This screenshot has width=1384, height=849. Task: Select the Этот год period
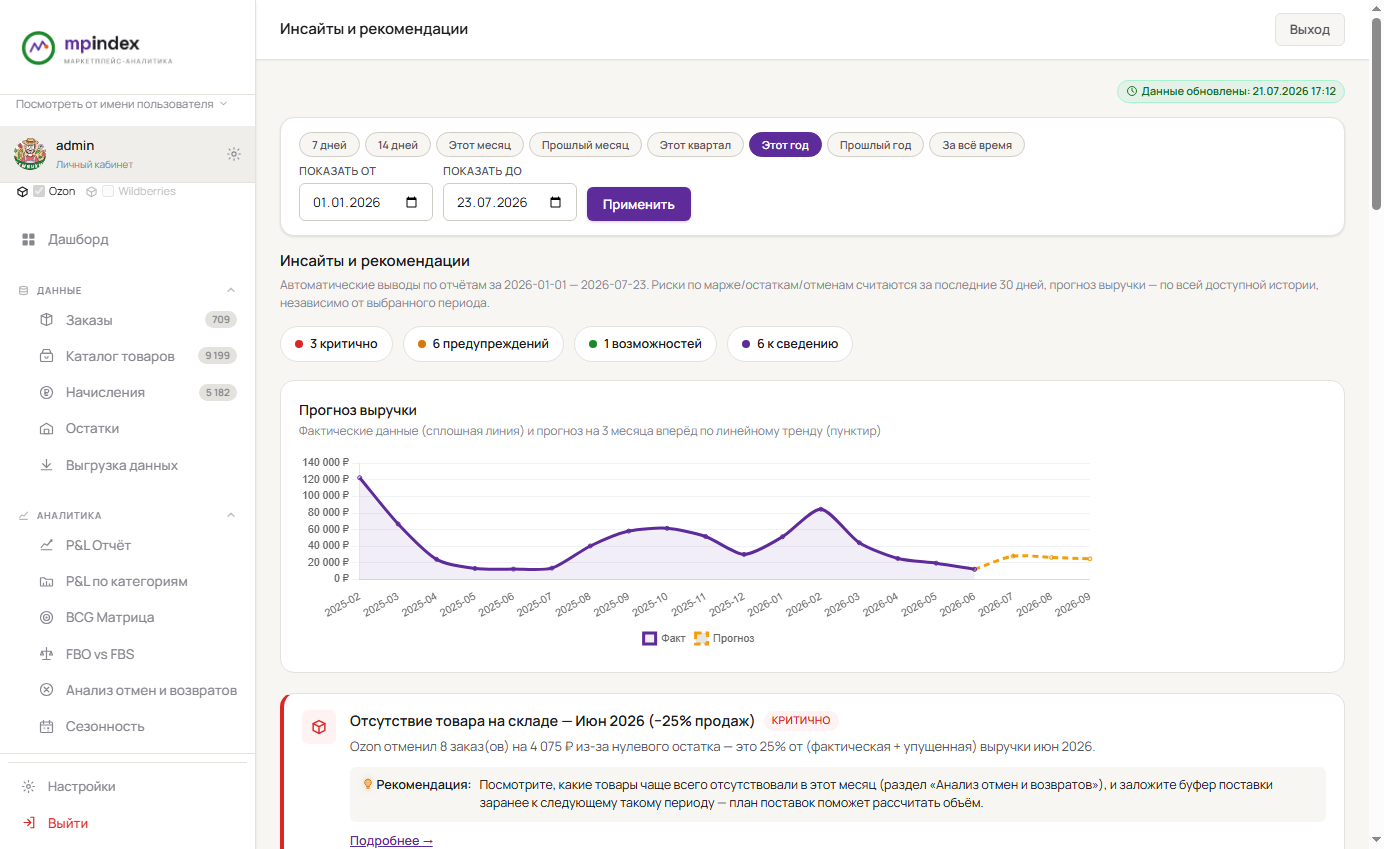pos(785,145)
